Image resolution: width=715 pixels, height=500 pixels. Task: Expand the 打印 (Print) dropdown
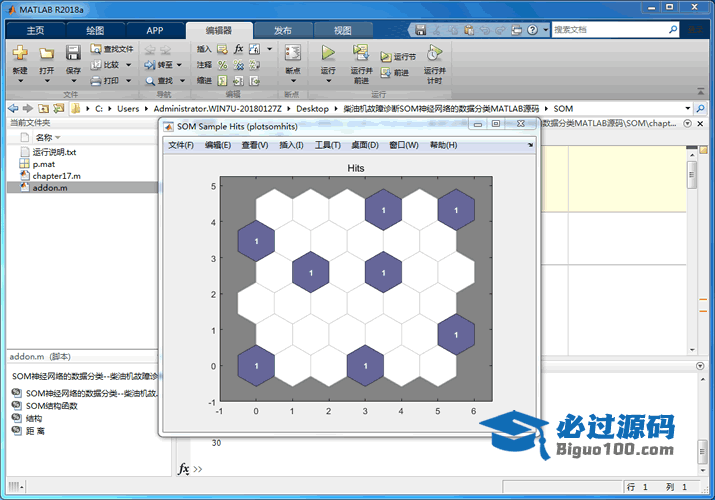tap(126, 81)
